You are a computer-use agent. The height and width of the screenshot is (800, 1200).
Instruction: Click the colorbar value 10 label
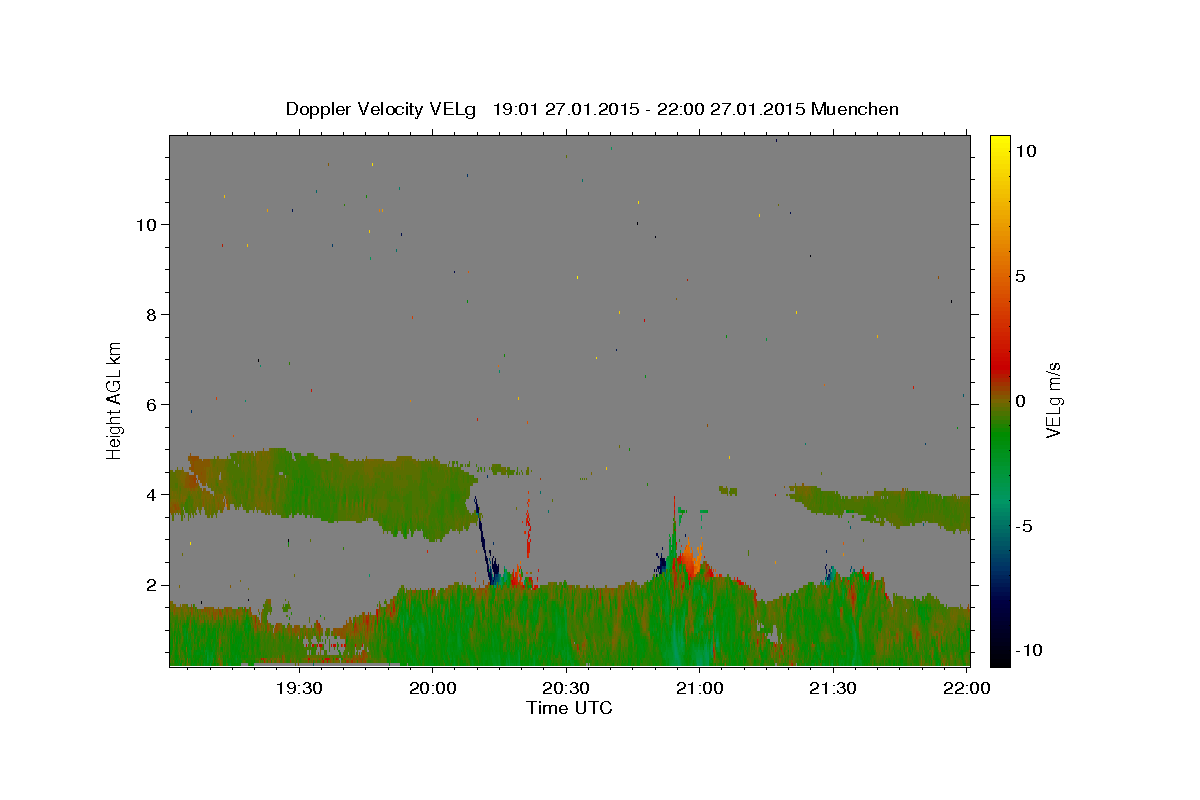tap(1025, 150)
